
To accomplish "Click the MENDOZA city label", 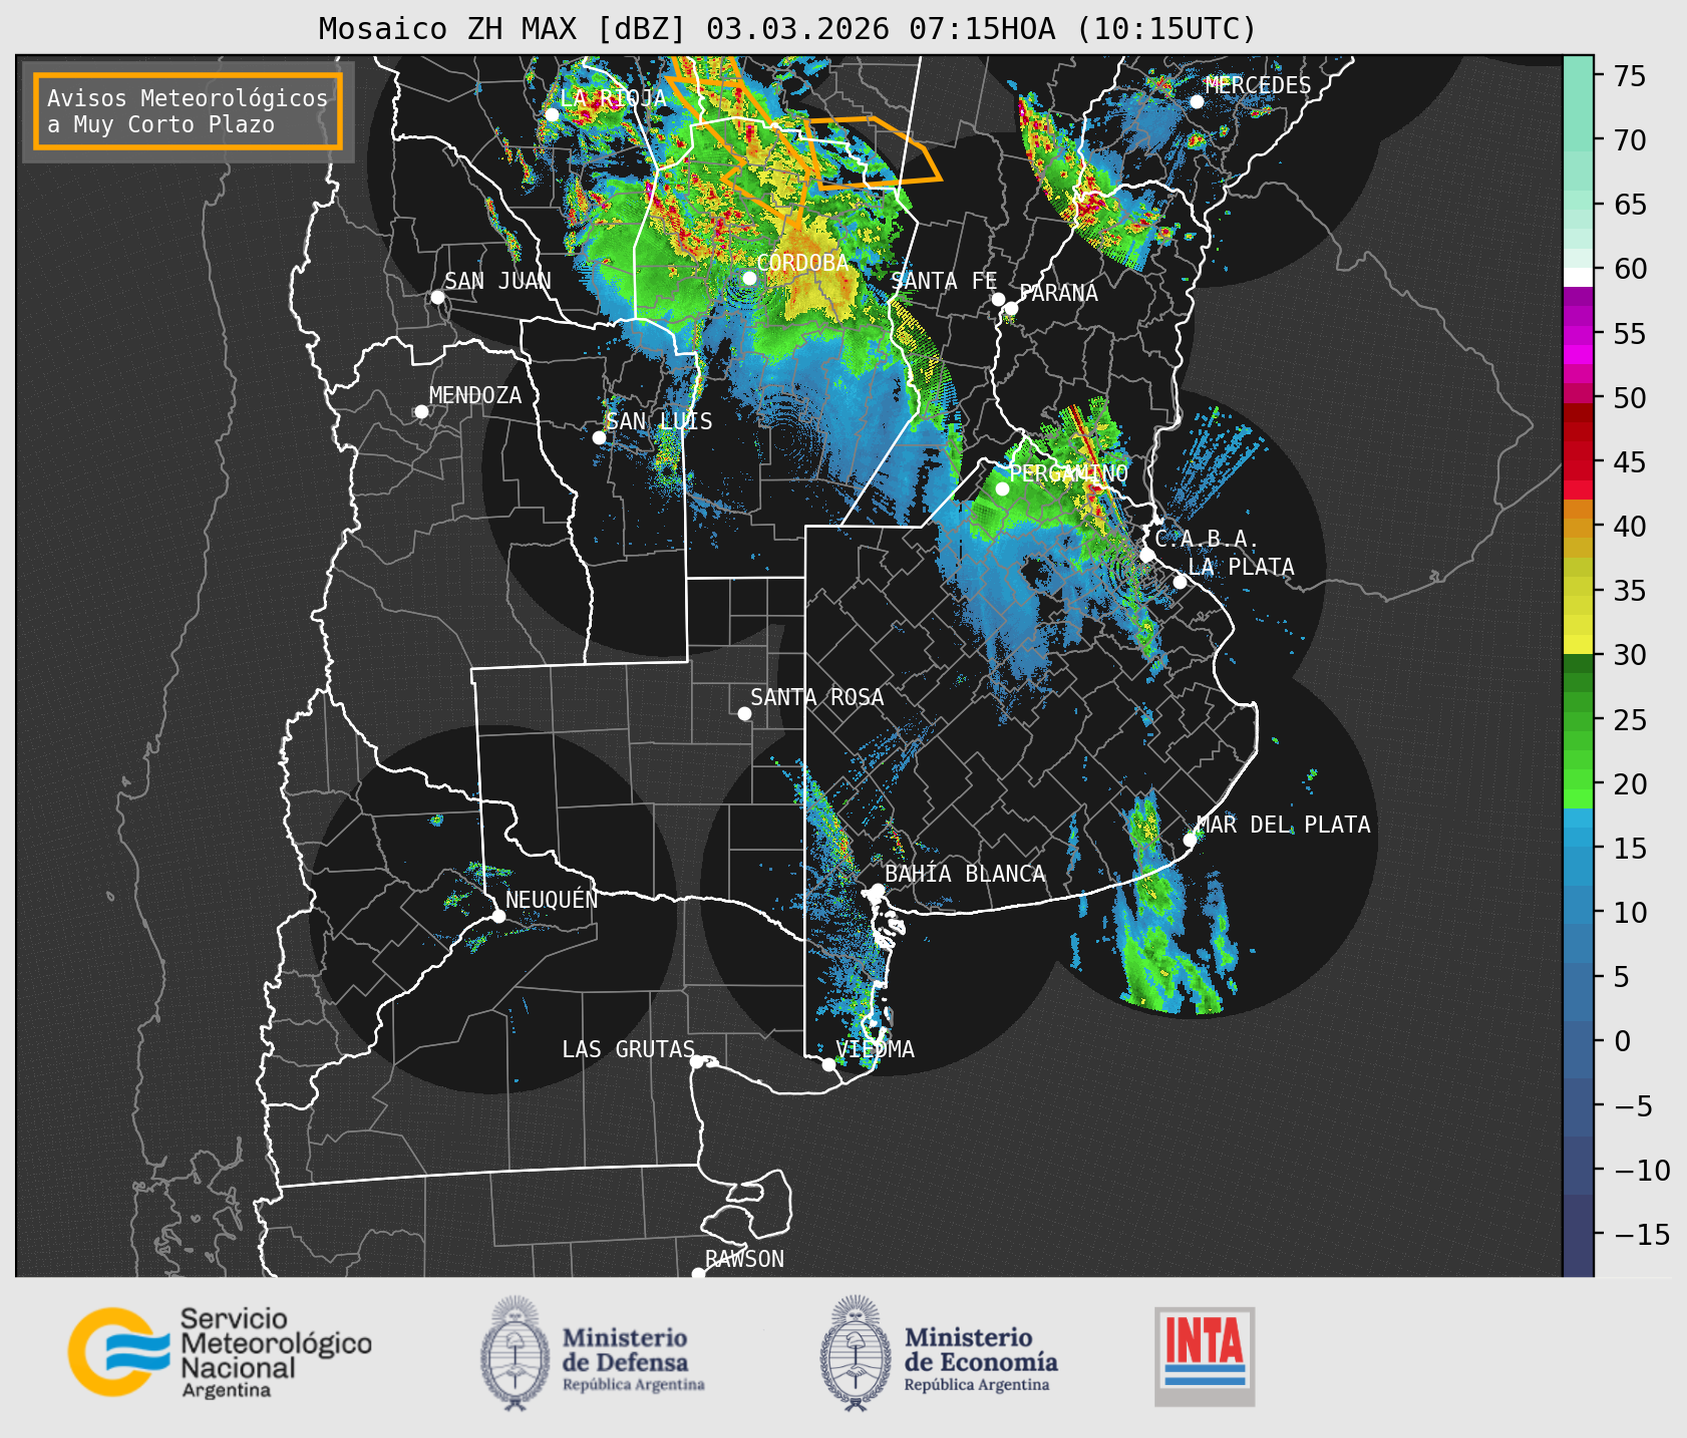I will 475,395.
